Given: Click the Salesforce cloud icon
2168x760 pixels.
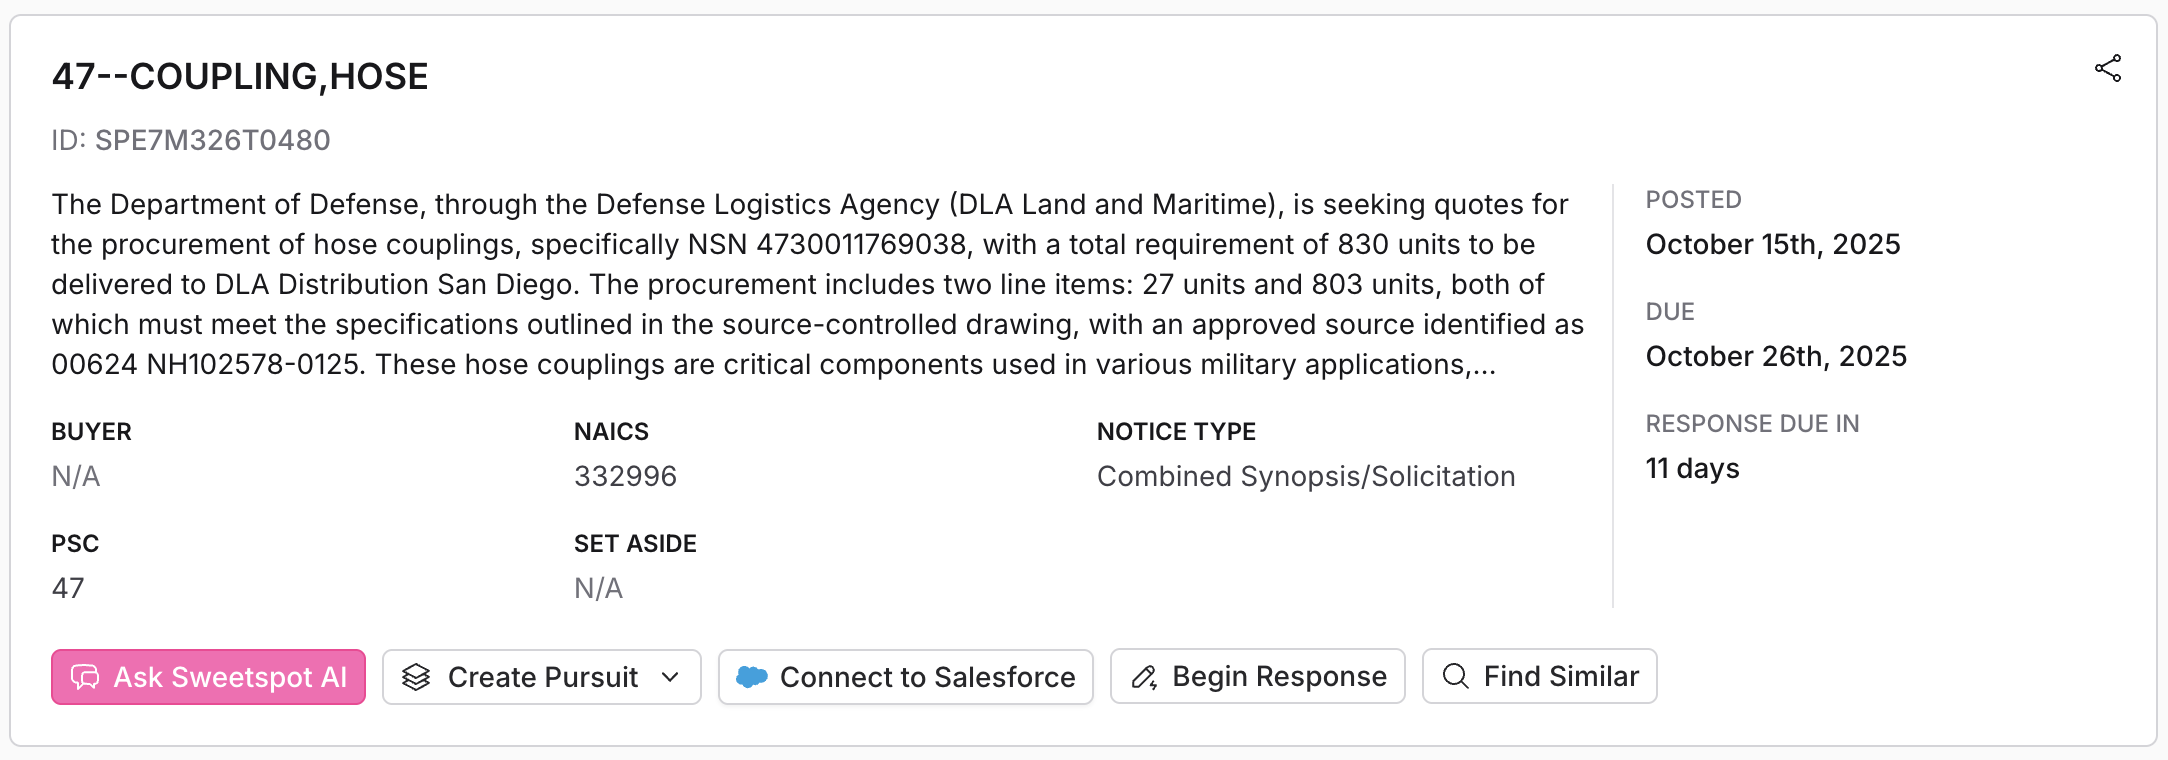Looking at the screenshot, I should pyautogui.click(x=751, y=678).
